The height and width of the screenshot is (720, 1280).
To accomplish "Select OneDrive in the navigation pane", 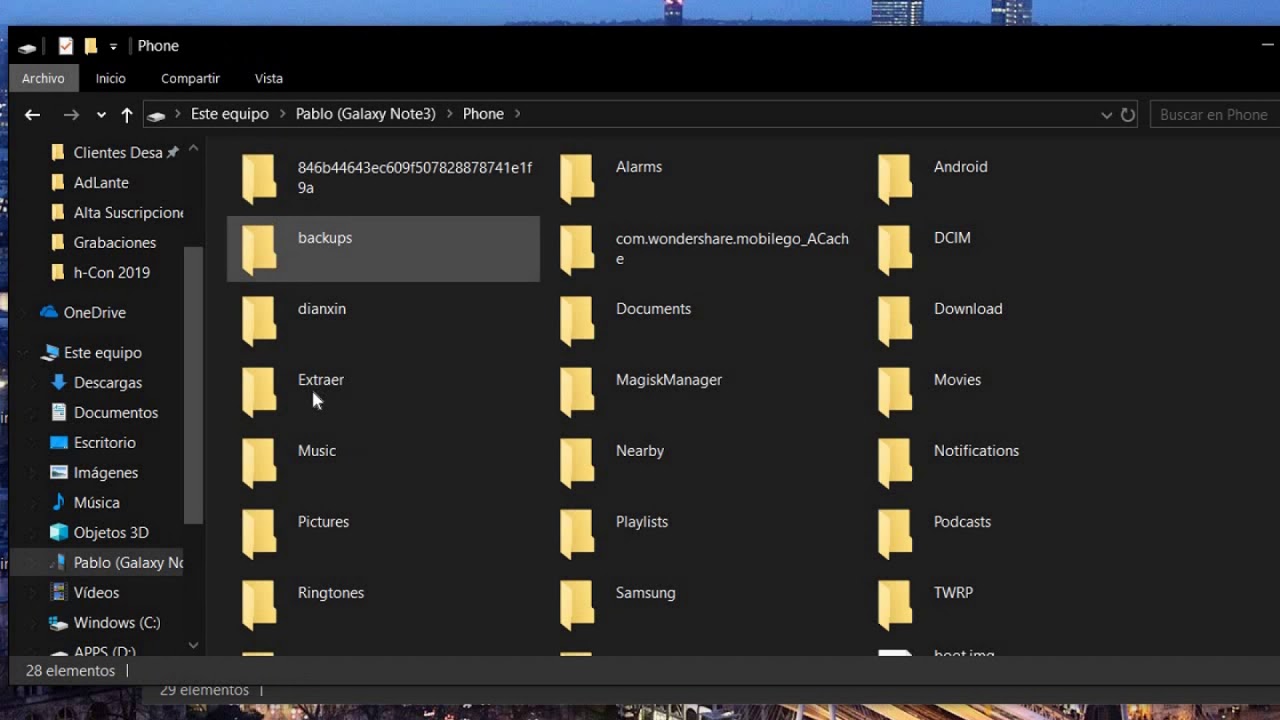I will (x=95, y=312).
